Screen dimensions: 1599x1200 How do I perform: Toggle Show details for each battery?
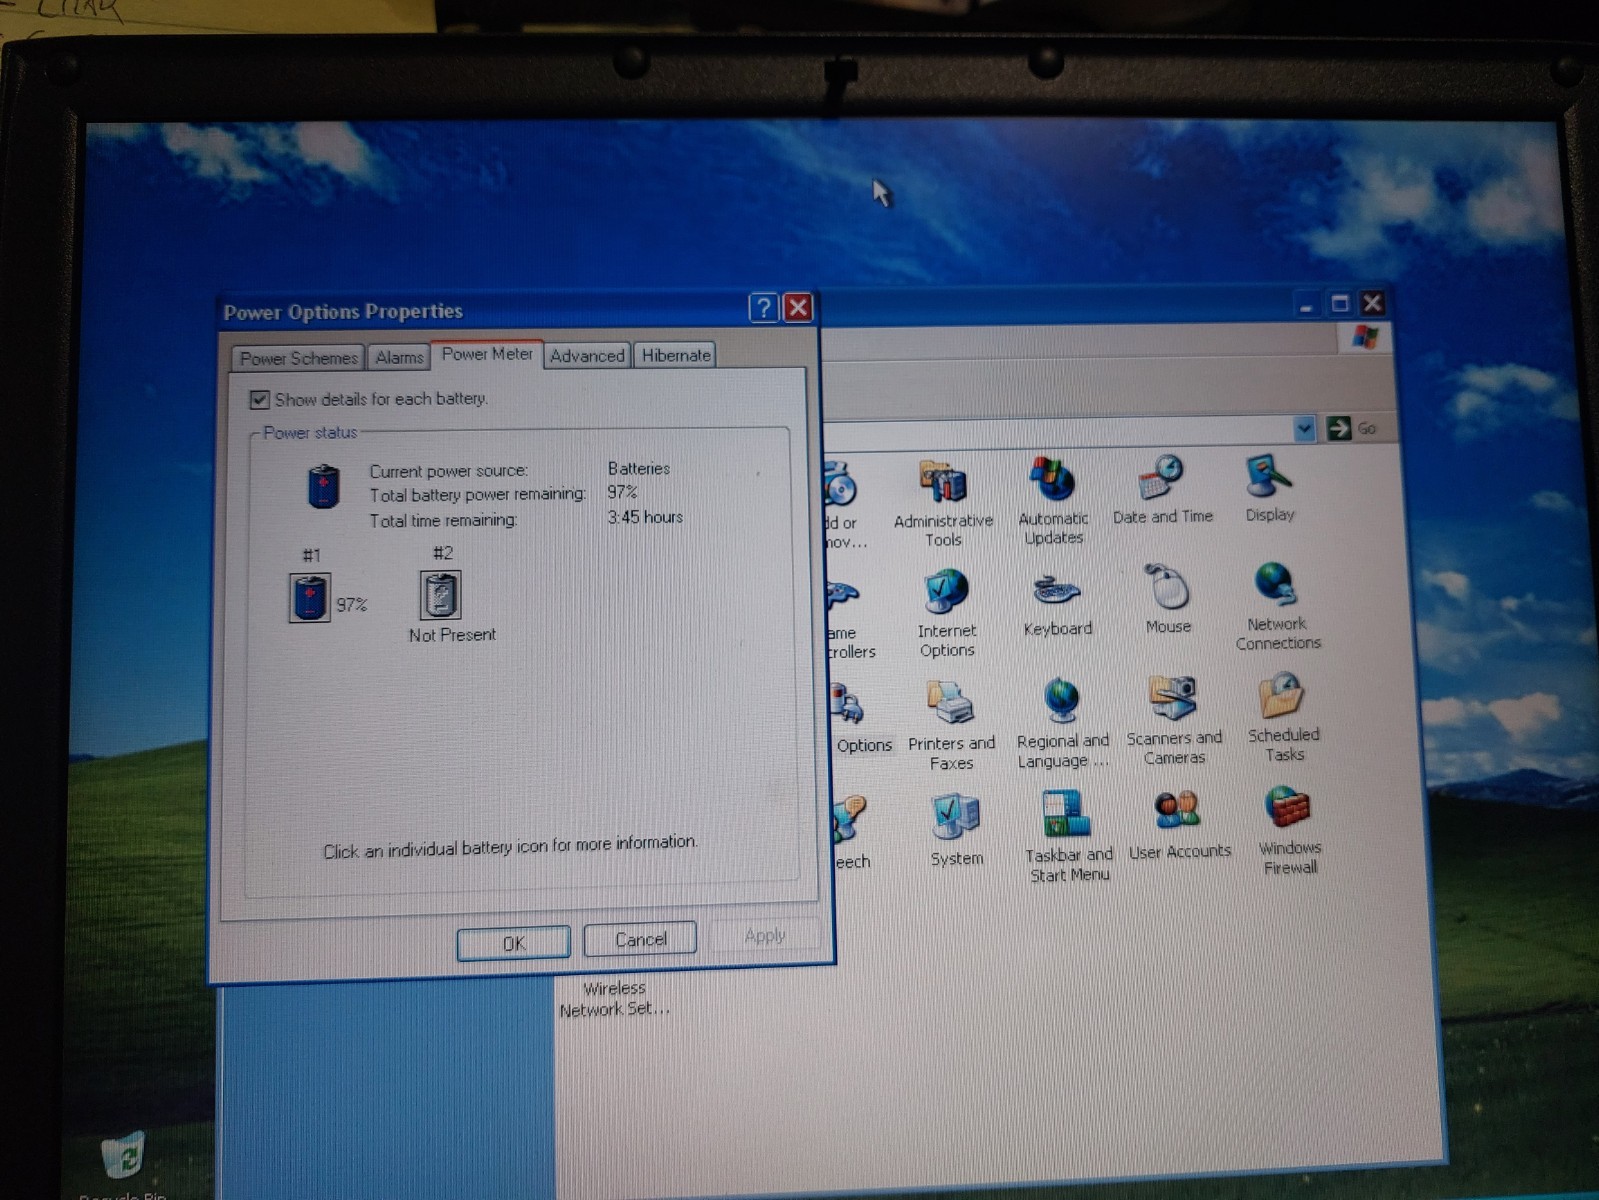[259, 400]
